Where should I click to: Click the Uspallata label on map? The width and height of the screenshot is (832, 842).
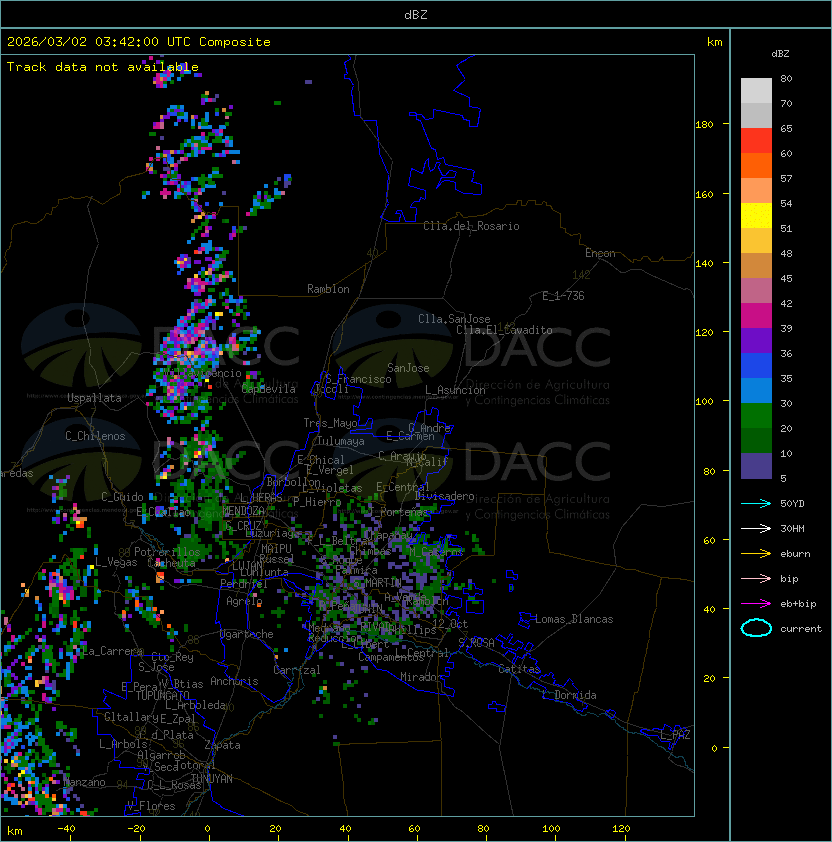94,398
